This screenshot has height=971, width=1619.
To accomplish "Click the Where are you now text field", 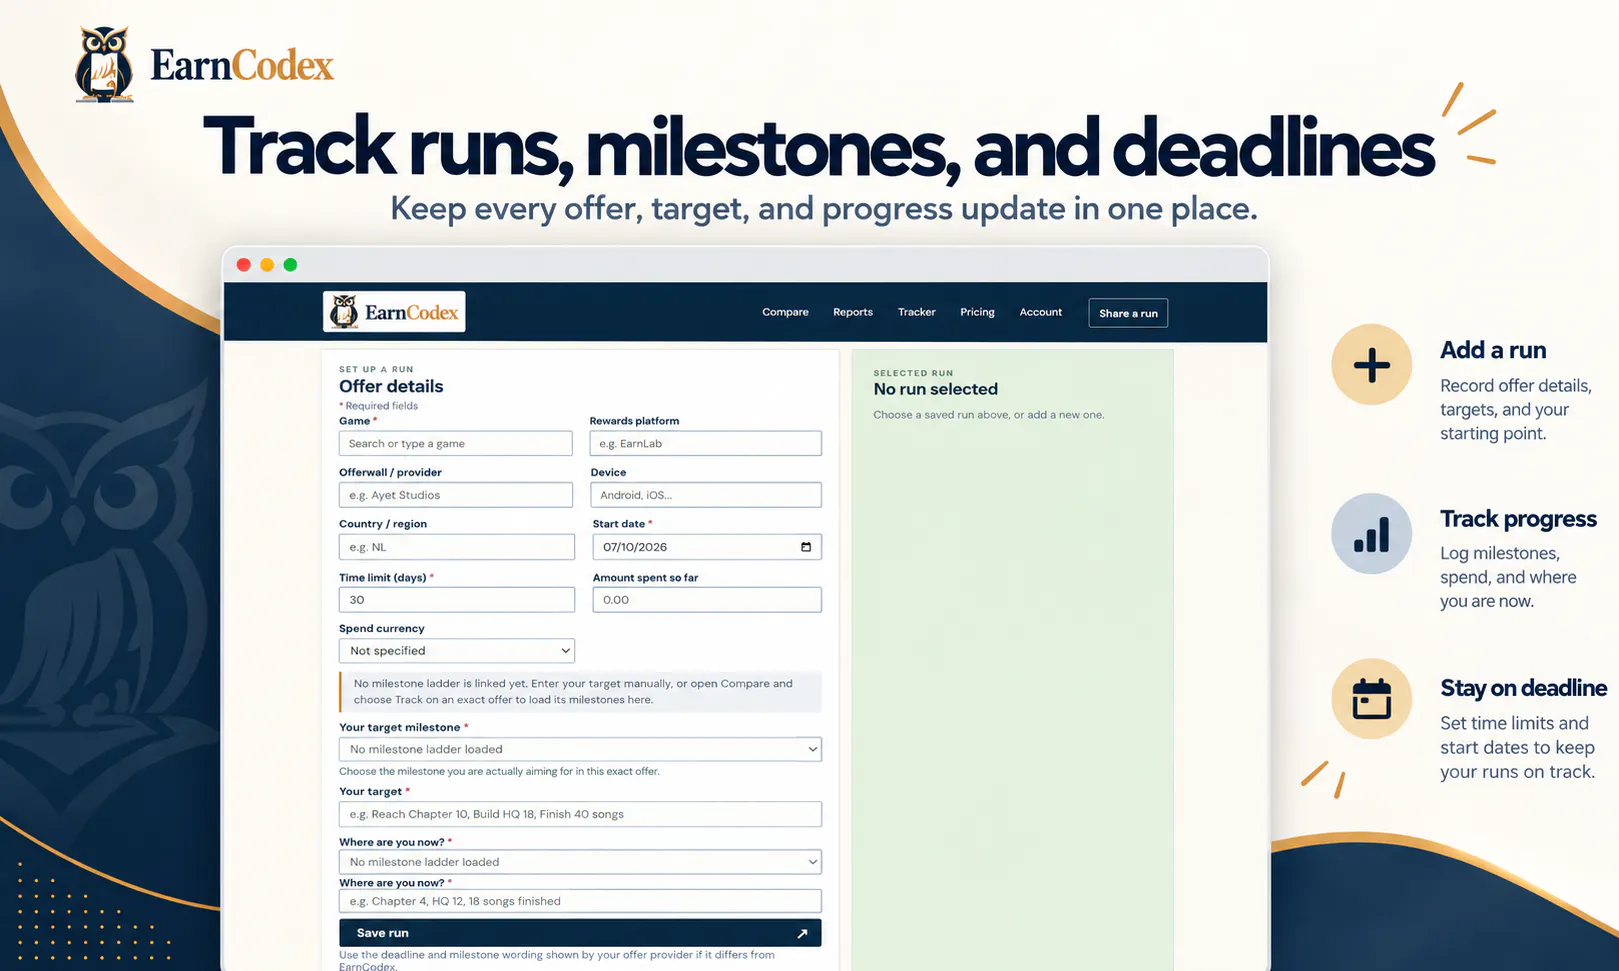I will pyautogui.click(x=580, y=901).
